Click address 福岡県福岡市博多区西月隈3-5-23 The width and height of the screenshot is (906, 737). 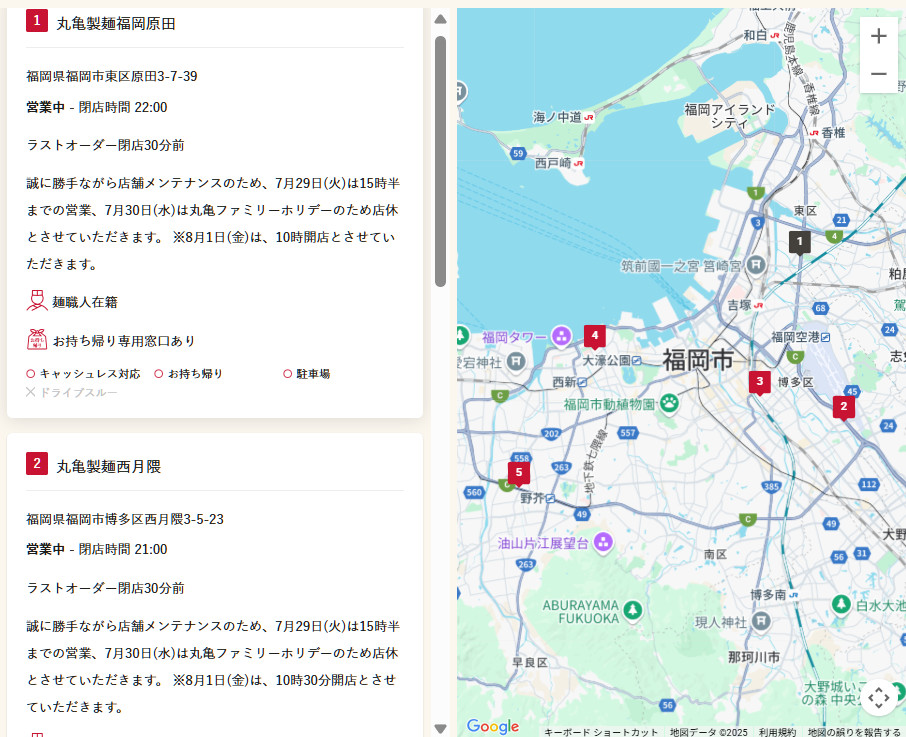point(125,519)
